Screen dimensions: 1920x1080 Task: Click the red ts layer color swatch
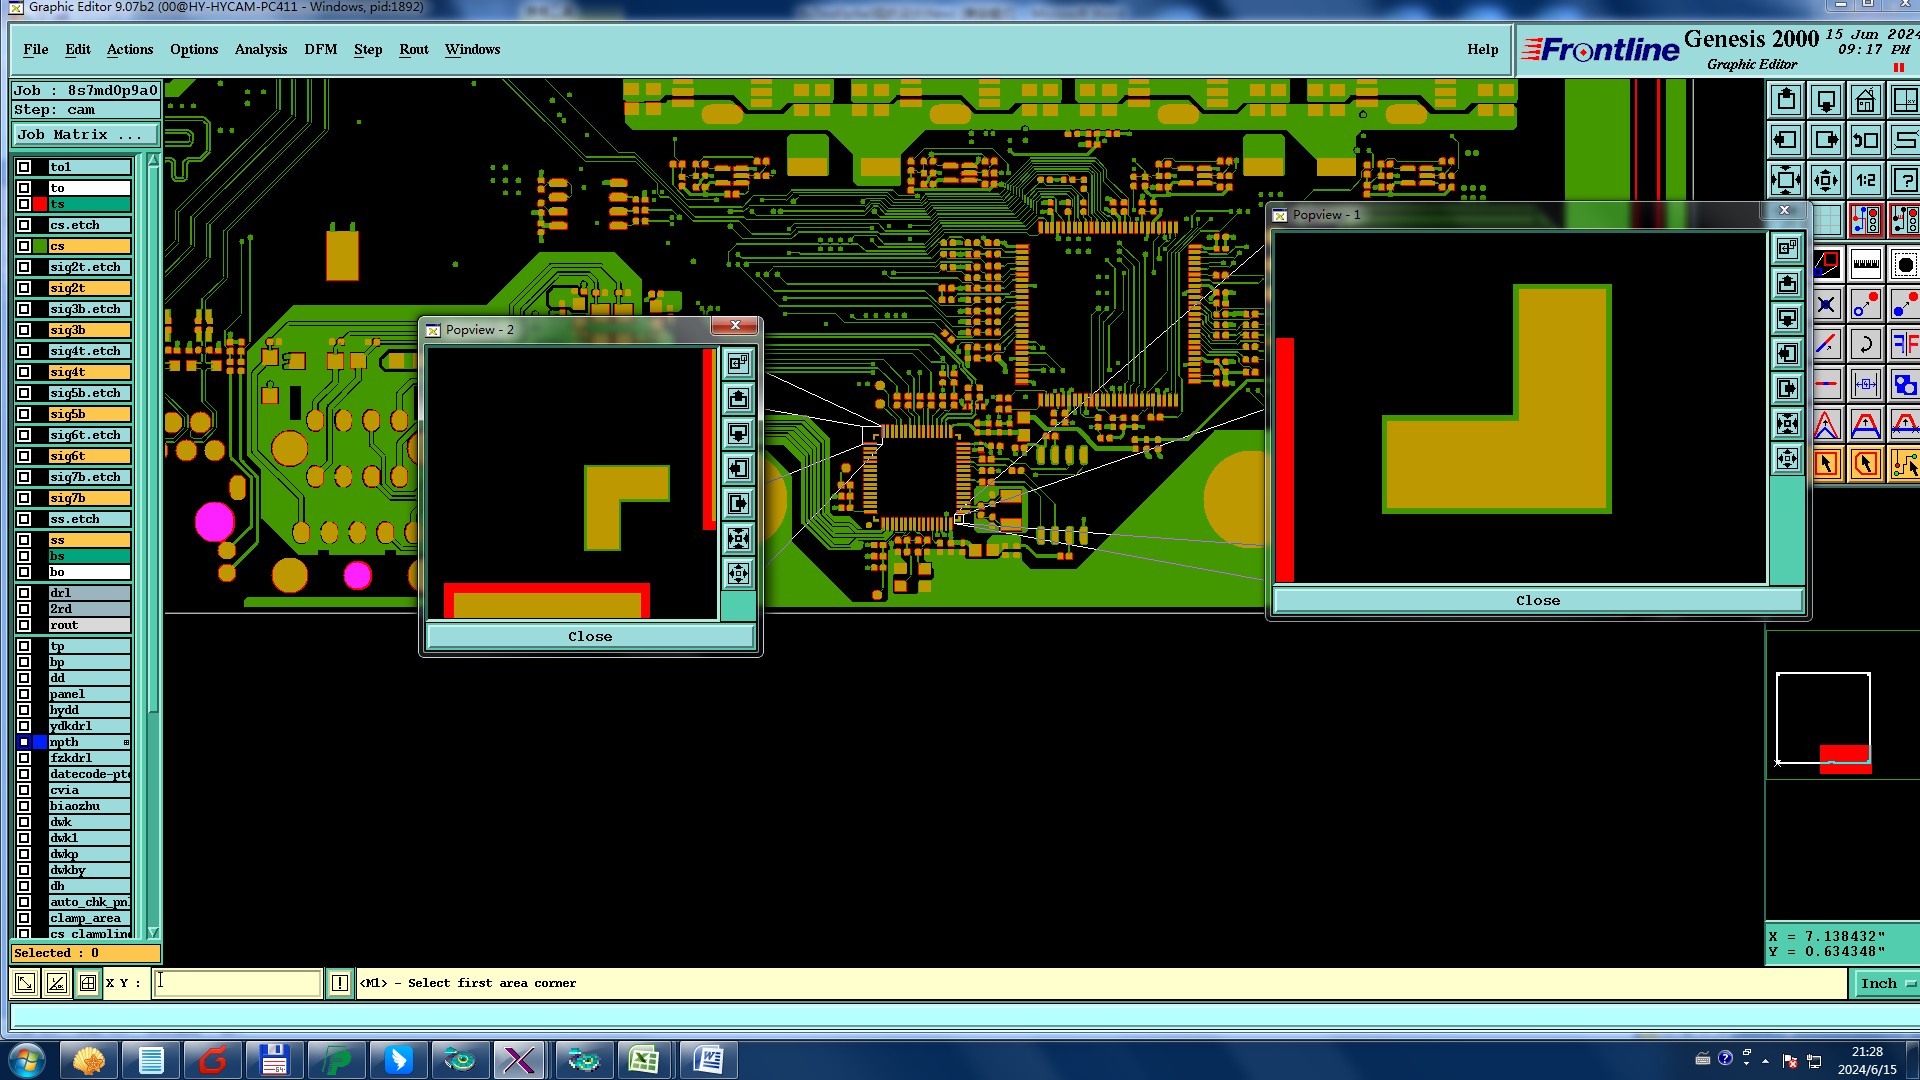click(40, 204)
